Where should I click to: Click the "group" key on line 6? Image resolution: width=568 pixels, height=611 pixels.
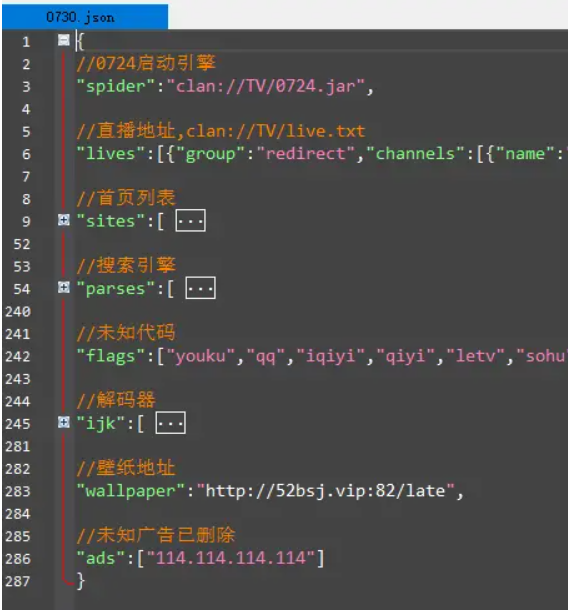[210, 154]
